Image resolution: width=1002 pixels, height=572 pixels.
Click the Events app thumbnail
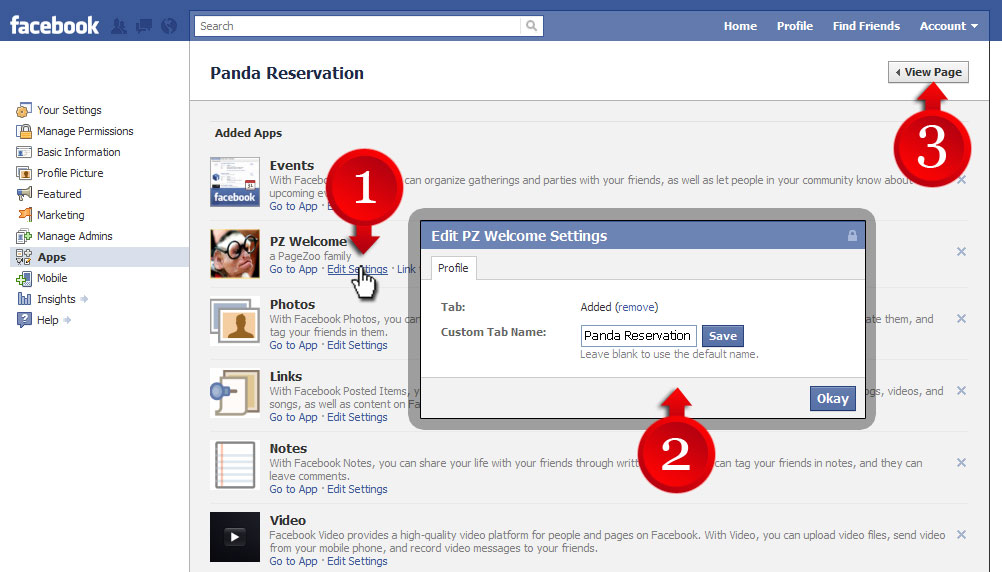pos(235,182)
